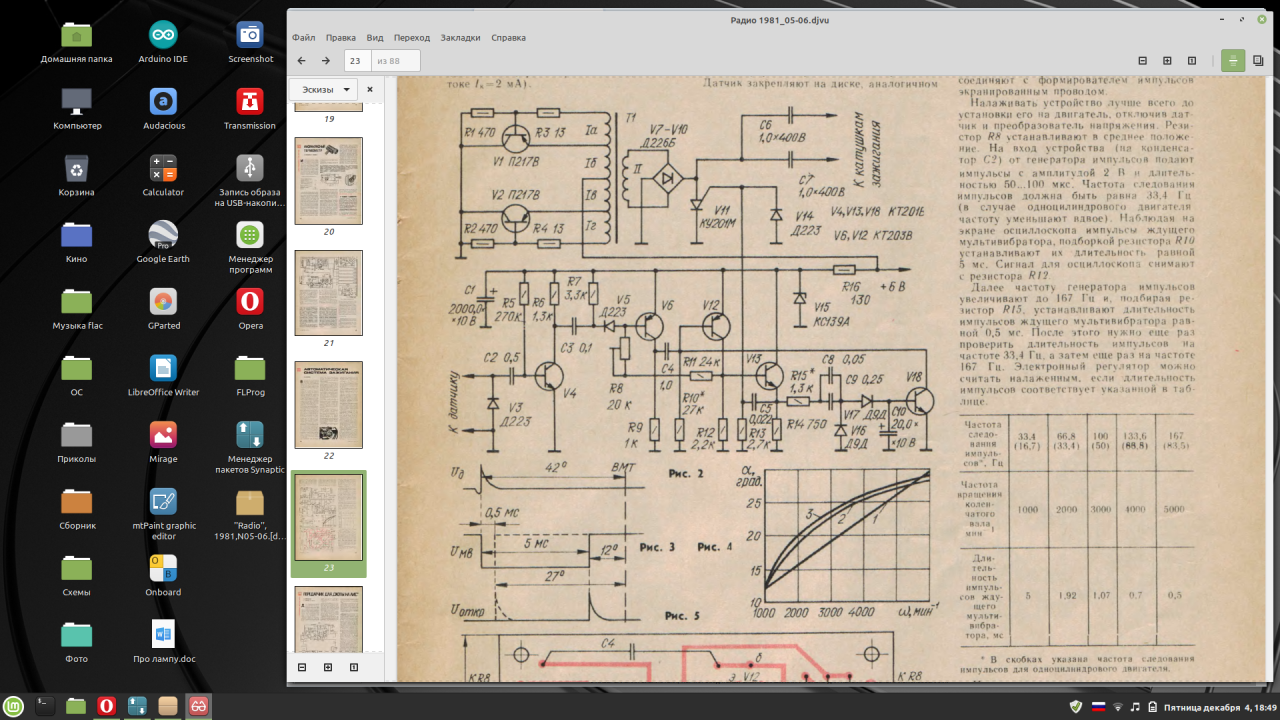Enlarge thumbnails with the sidebar plus icon
Viewport: 1280px width, 720px height.
pos(328,667)
